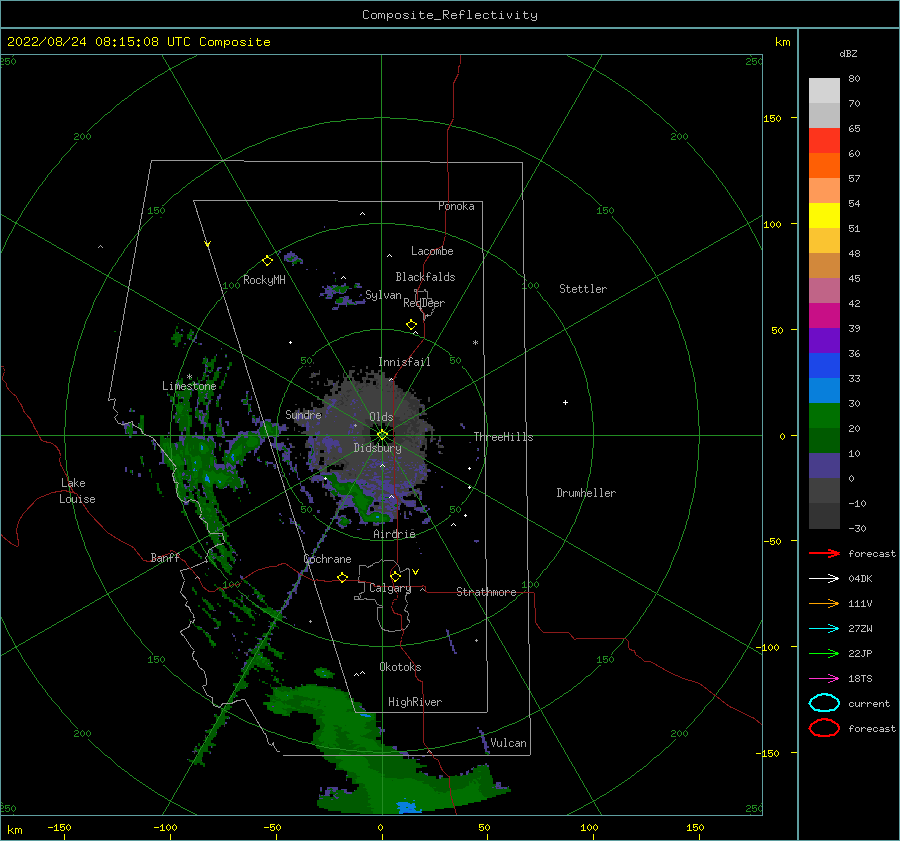Select the orange 57-60 dBZ swatch
This screenshot has width=900, height=841.
(x=824, y=166)
